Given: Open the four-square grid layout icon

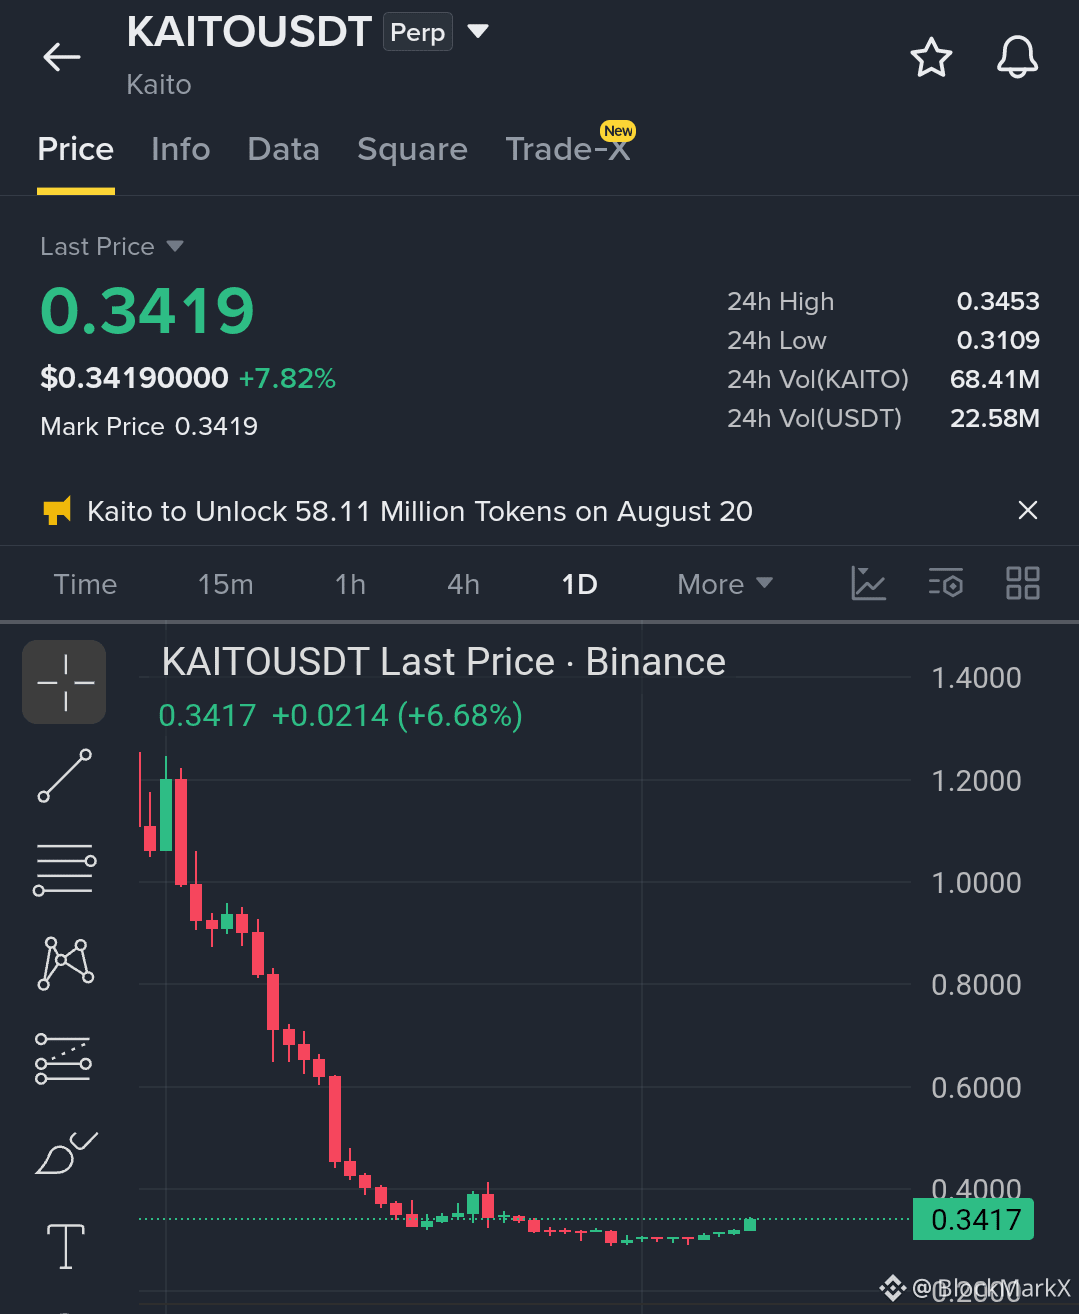Looking at the screenshot, I should point(1022,583).
